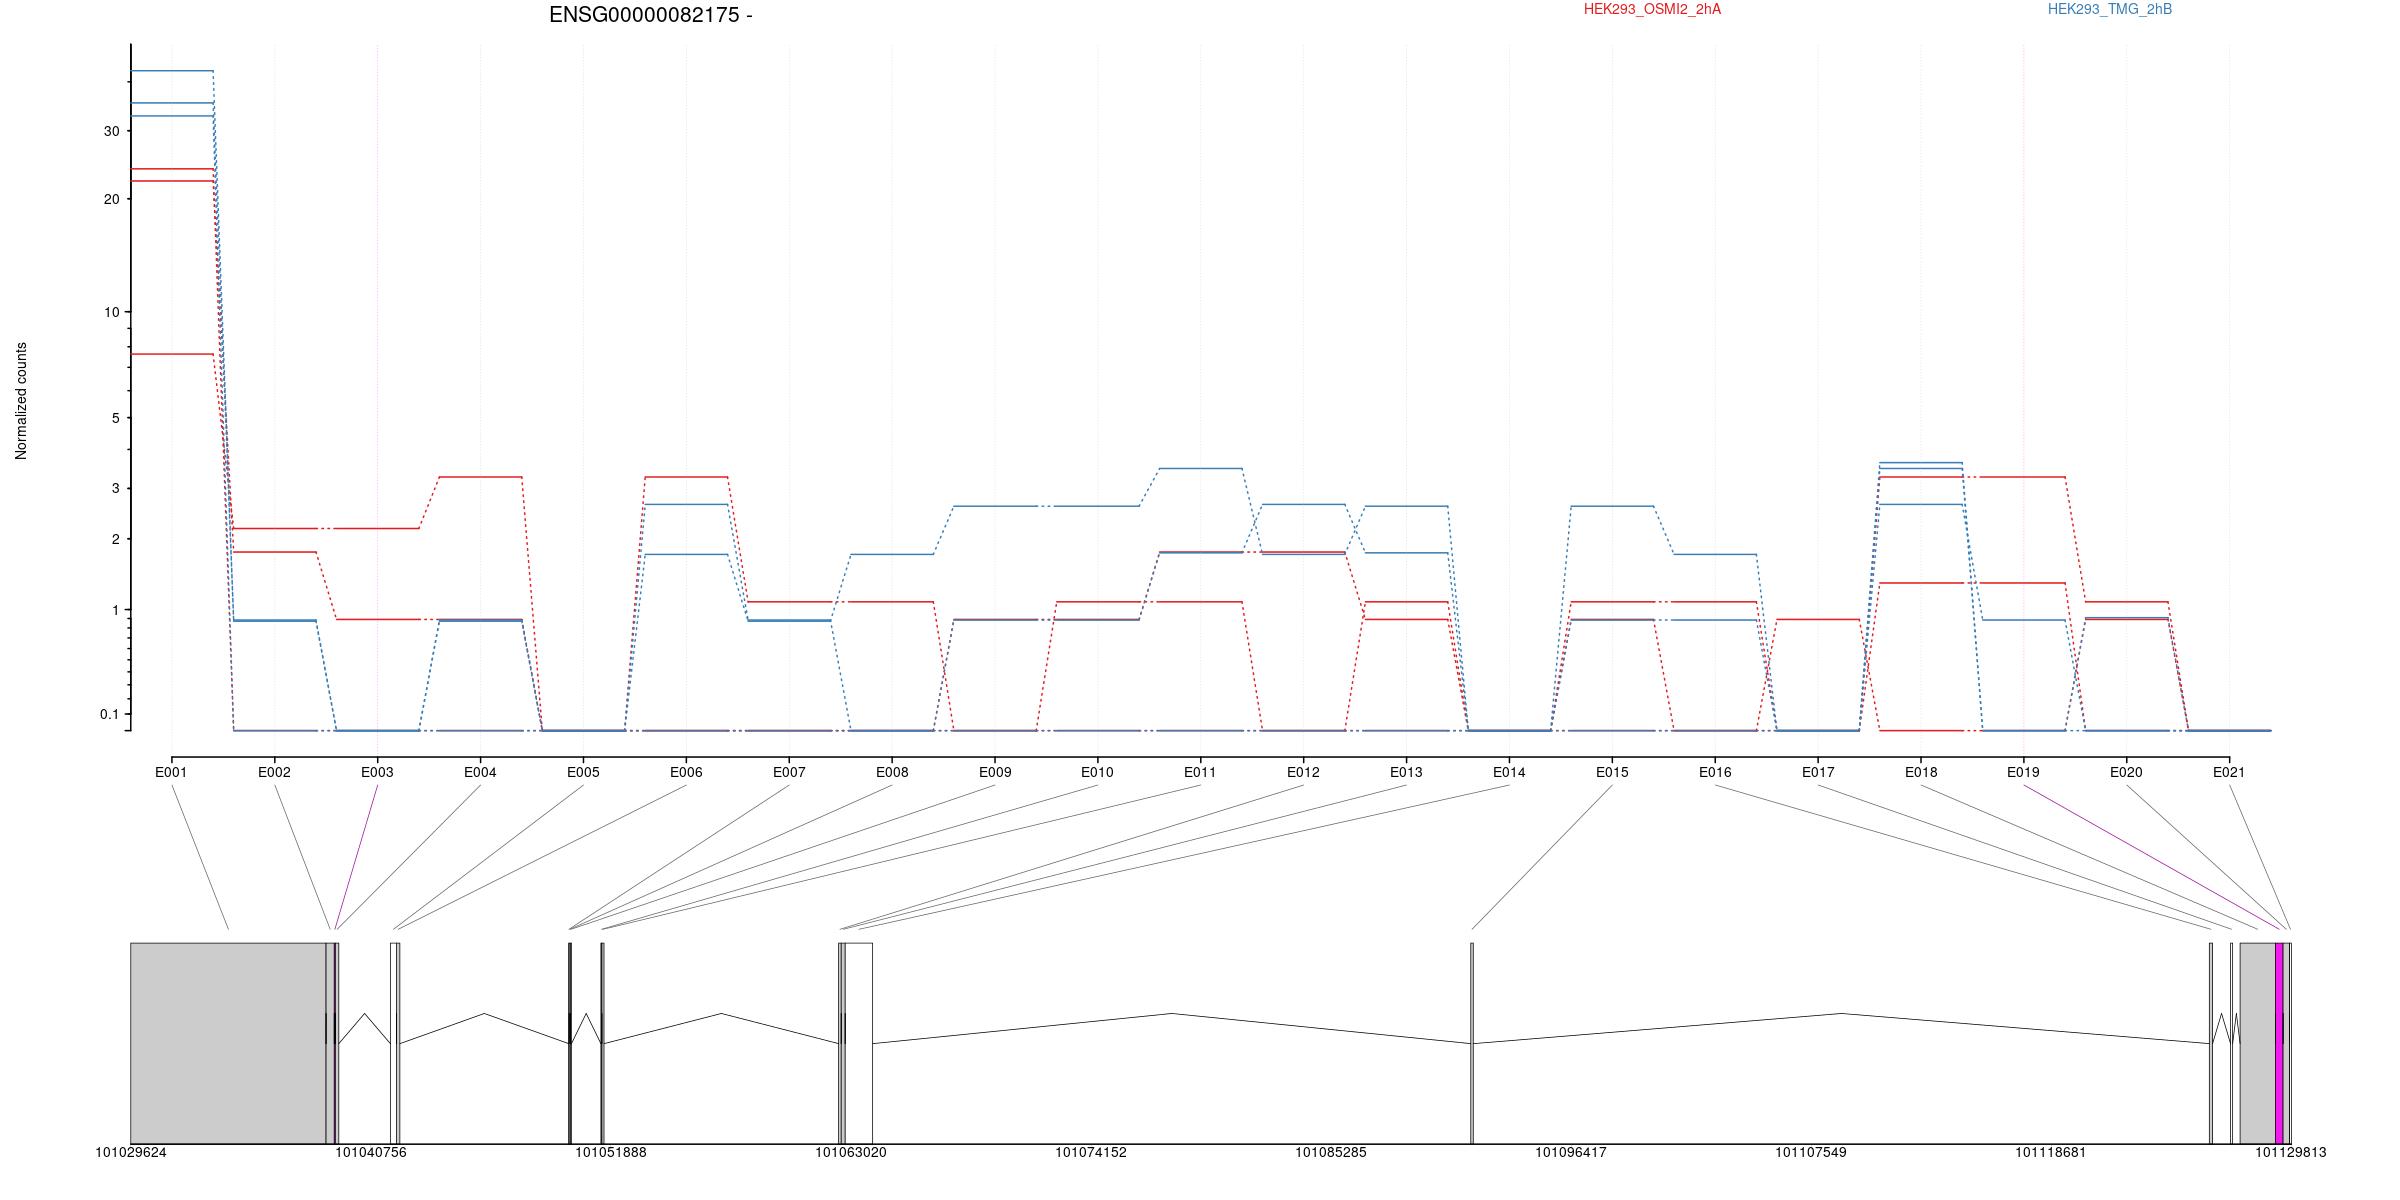Select exon label E002

pyautogui.click(x=274, y=772)
